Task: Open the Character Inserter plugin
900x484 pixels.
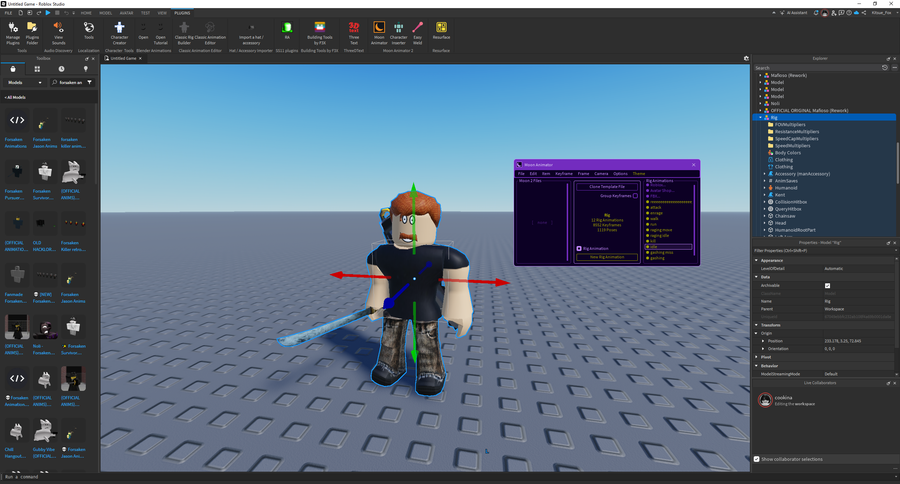Action: [398, 33]
